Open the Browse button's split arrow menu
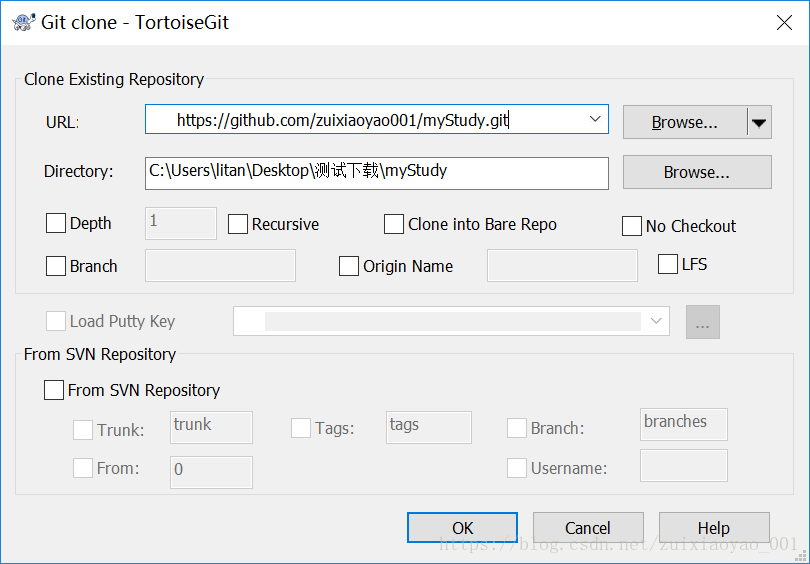Screen dimensions: 810x564 click(x=759, y=122)
